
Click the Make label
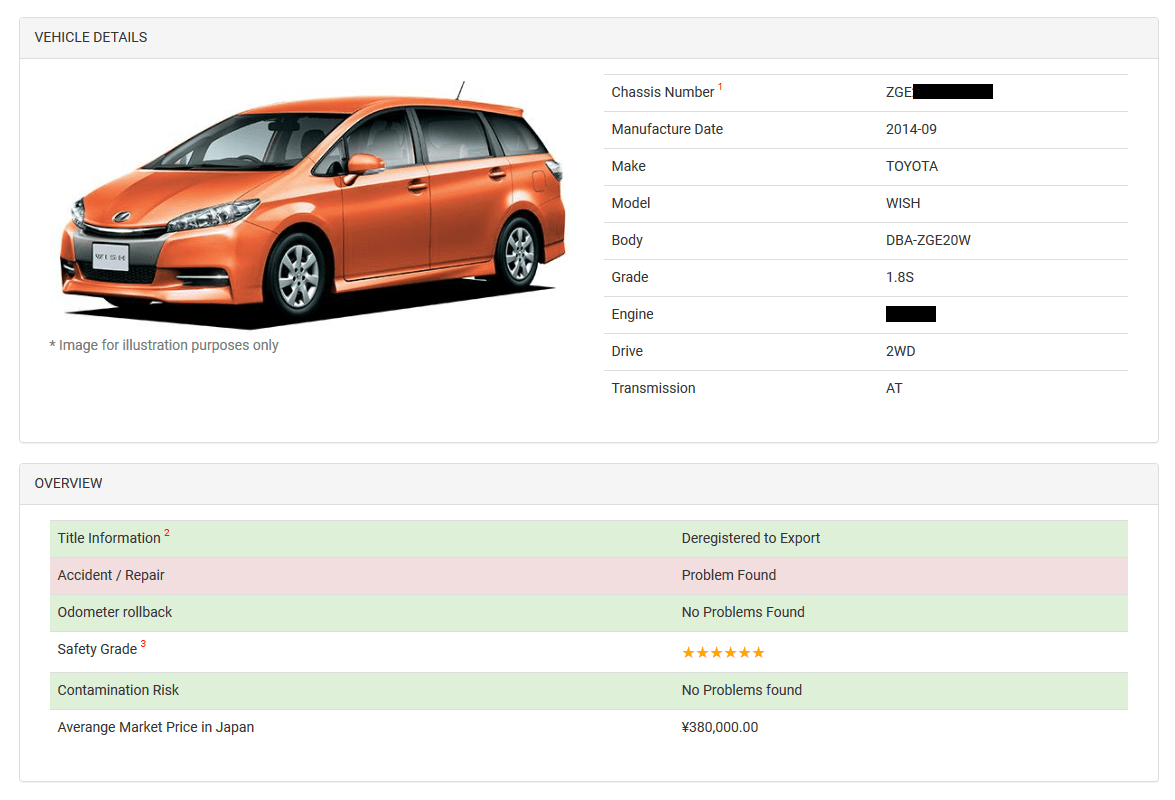pos(629,166)
